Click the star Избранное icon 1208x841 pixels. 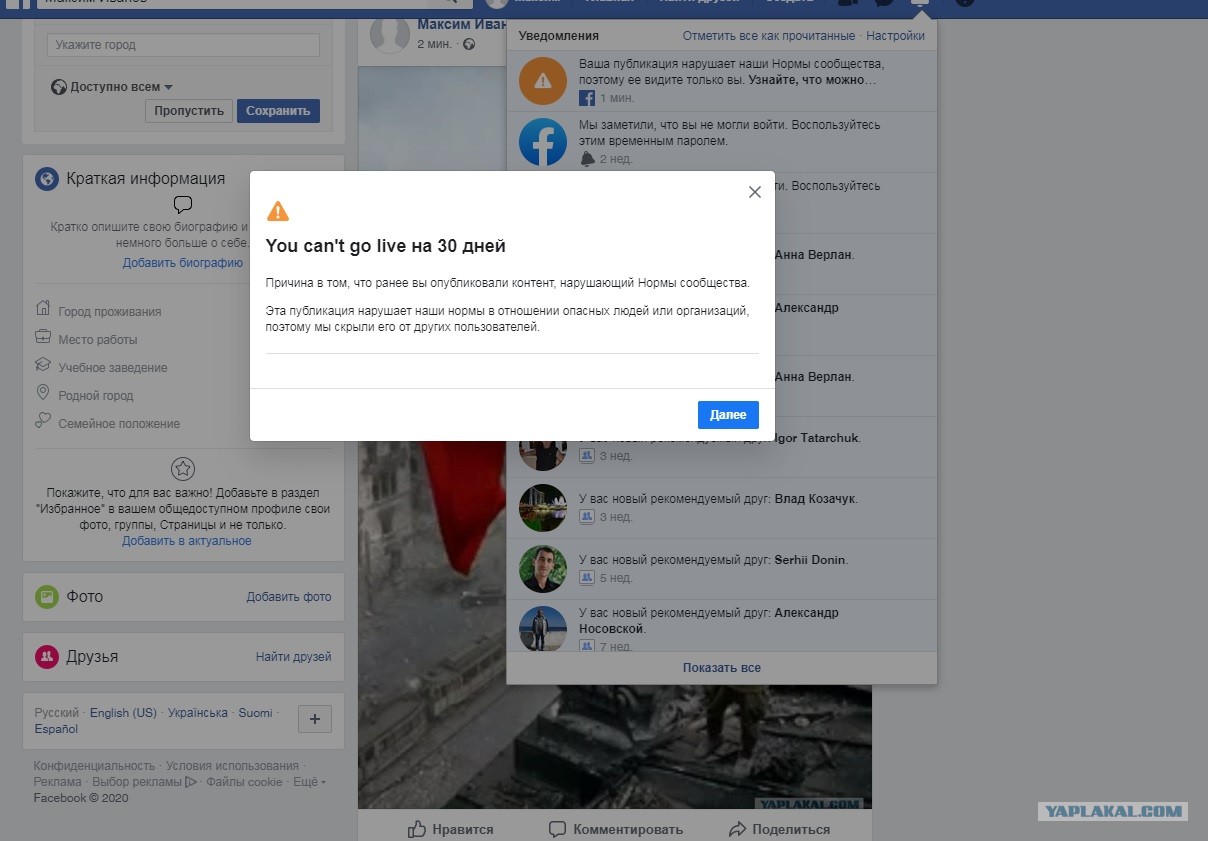(x=183, y=468)
